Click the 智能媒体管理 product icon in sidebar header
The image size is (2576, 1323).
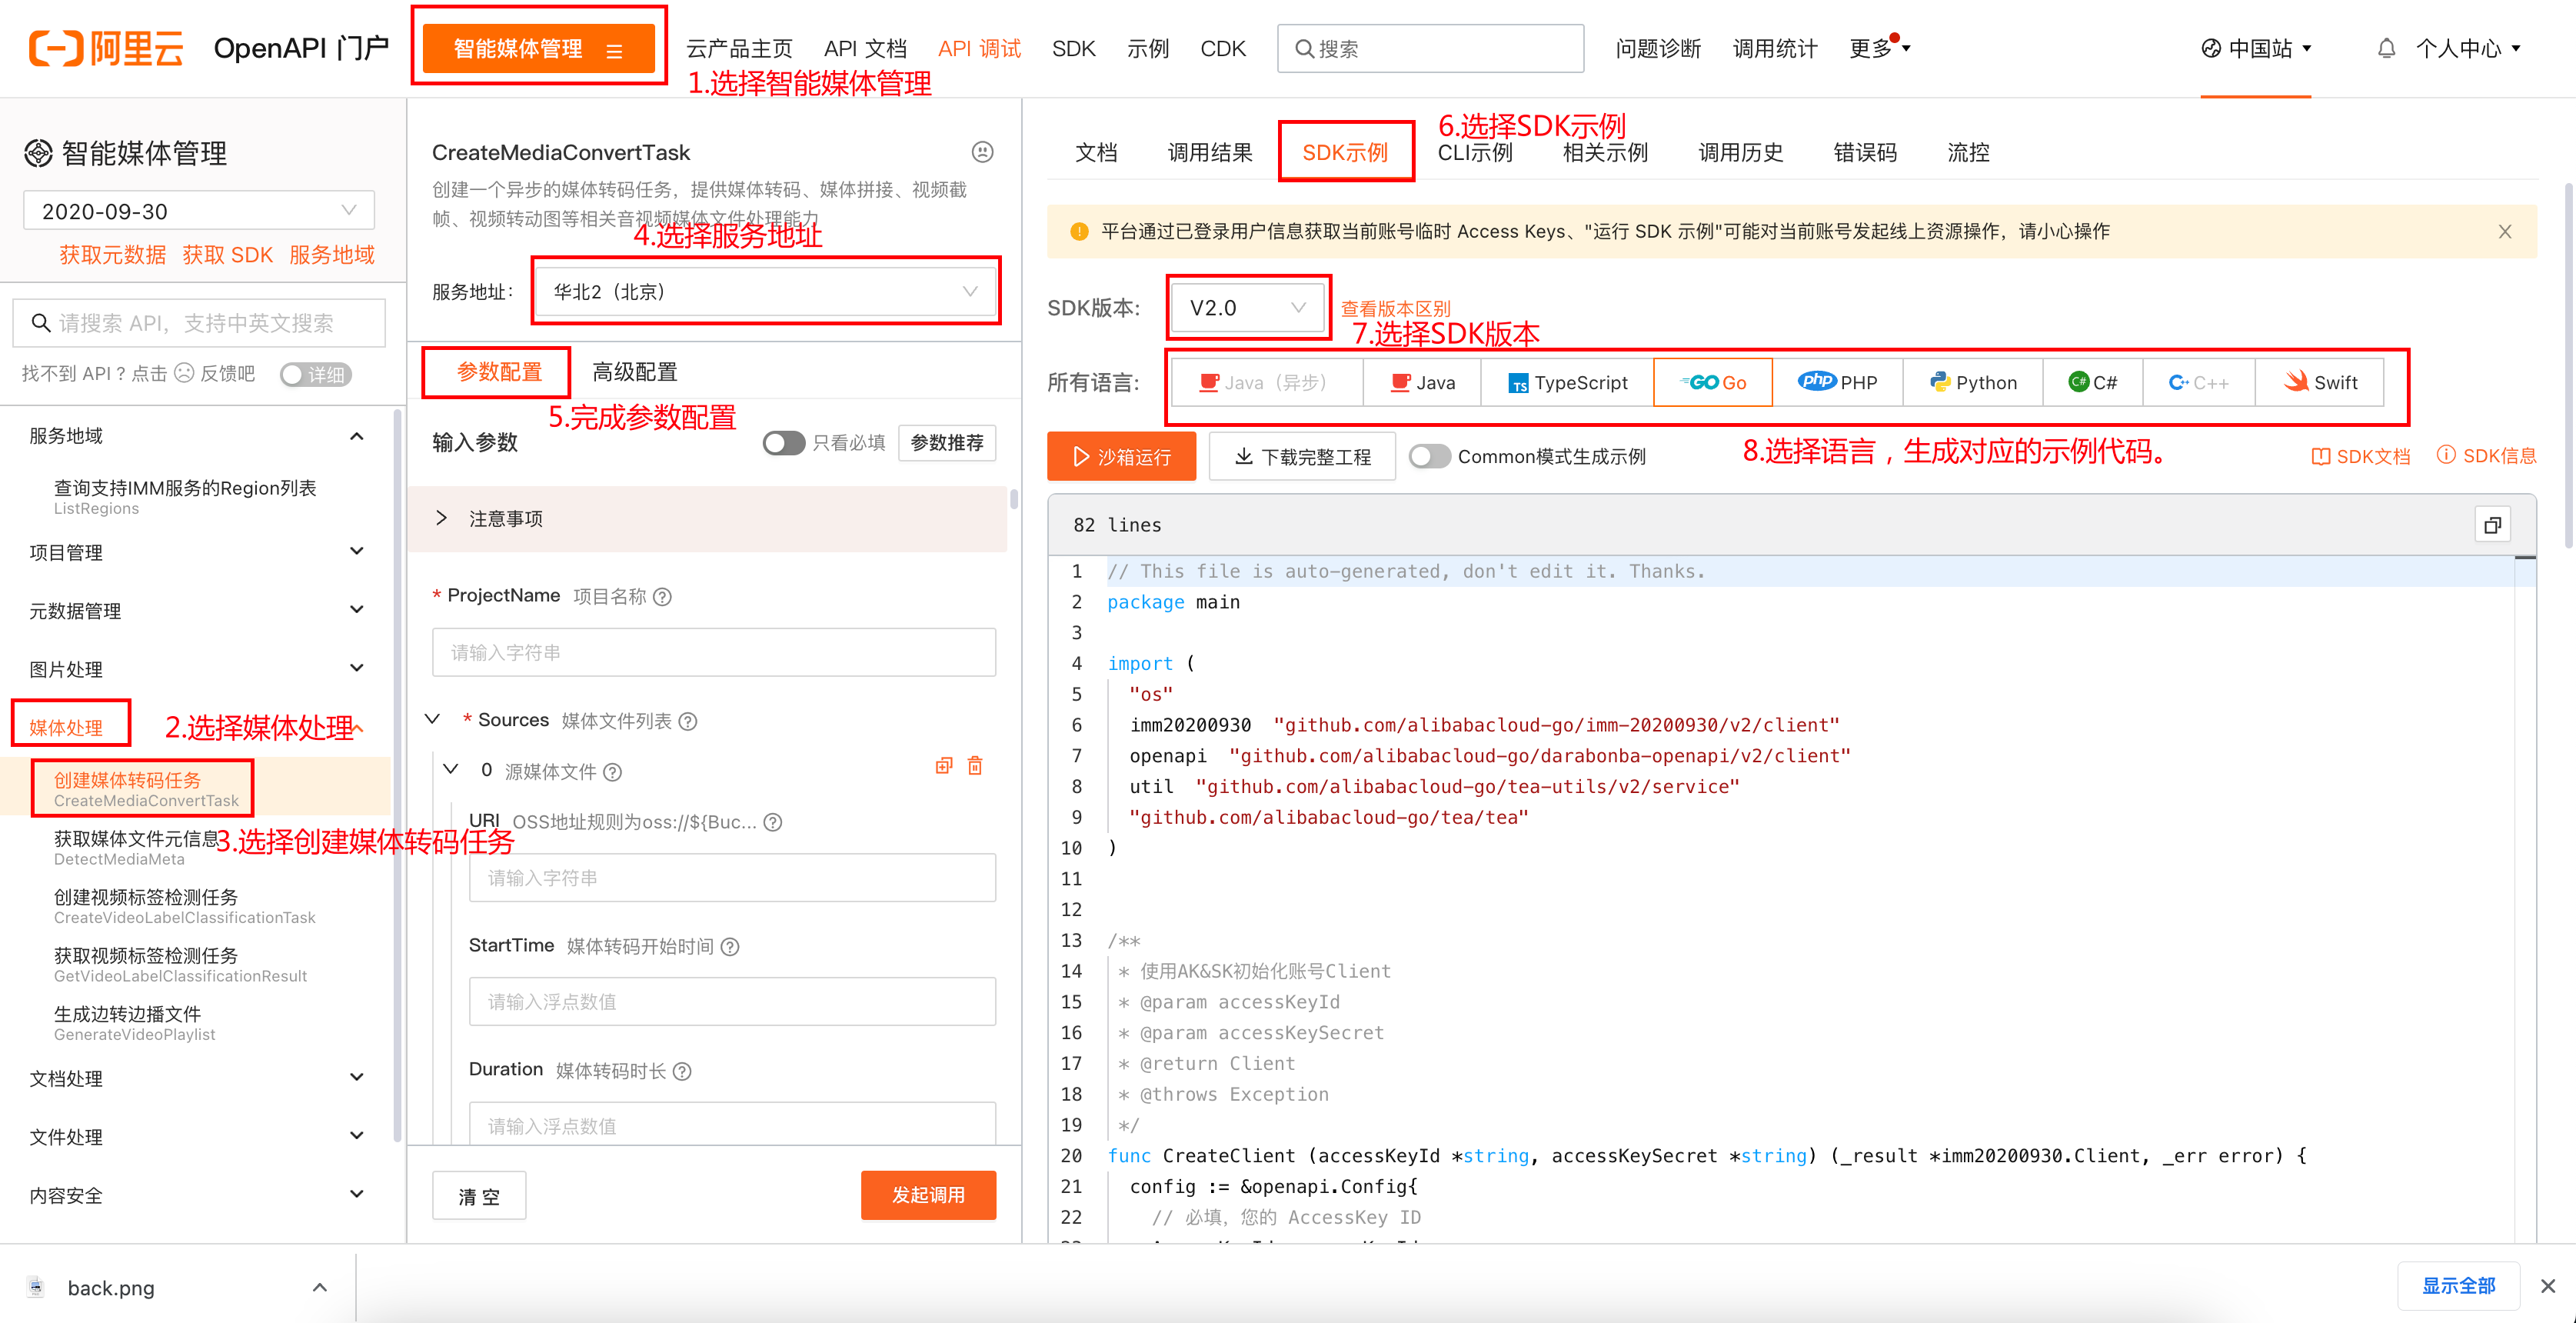tap(38, 153)
